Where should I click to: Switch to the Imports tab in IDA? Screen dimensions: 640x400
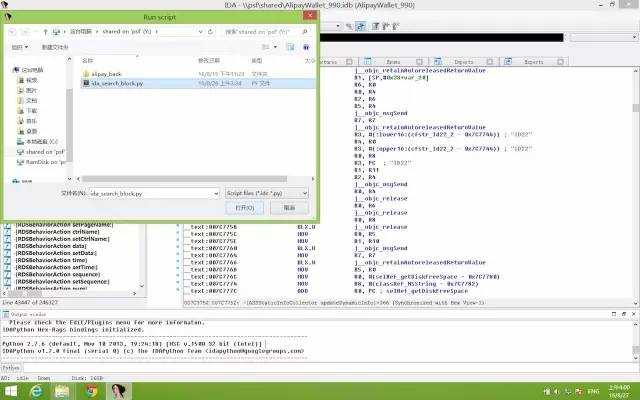[463, 62]
